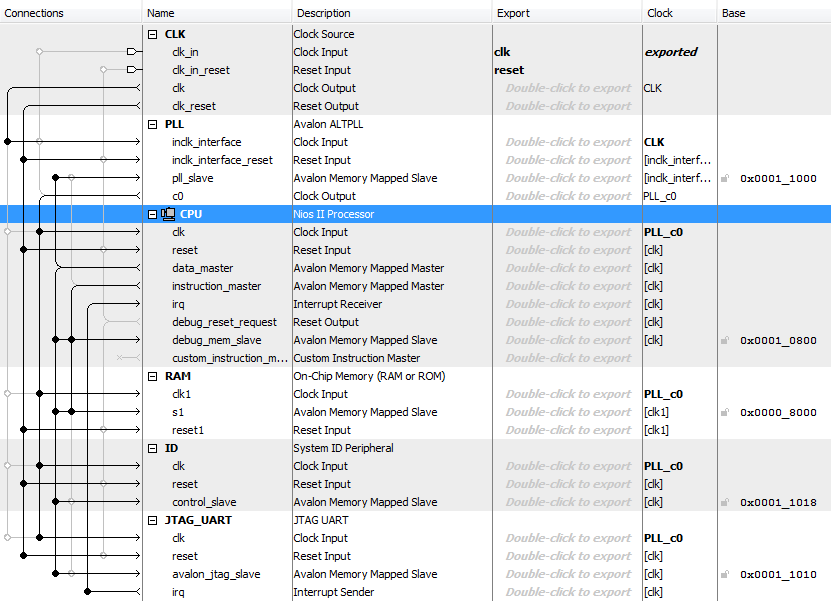Click the export arrow on the clk_in row
The height and width of the screenshot is (607, 831).
pos(132,52)
